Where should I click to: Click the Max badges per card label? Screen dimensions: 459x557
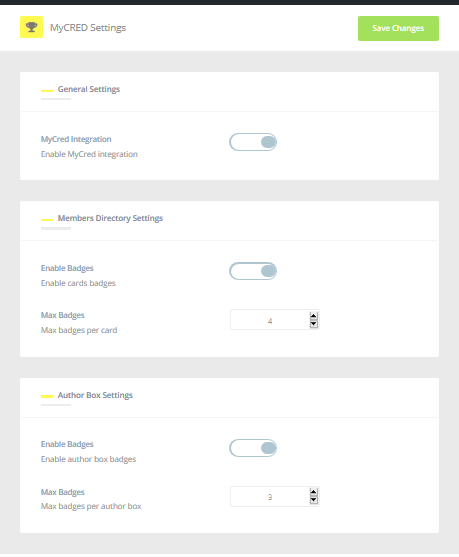pos(79,330)
